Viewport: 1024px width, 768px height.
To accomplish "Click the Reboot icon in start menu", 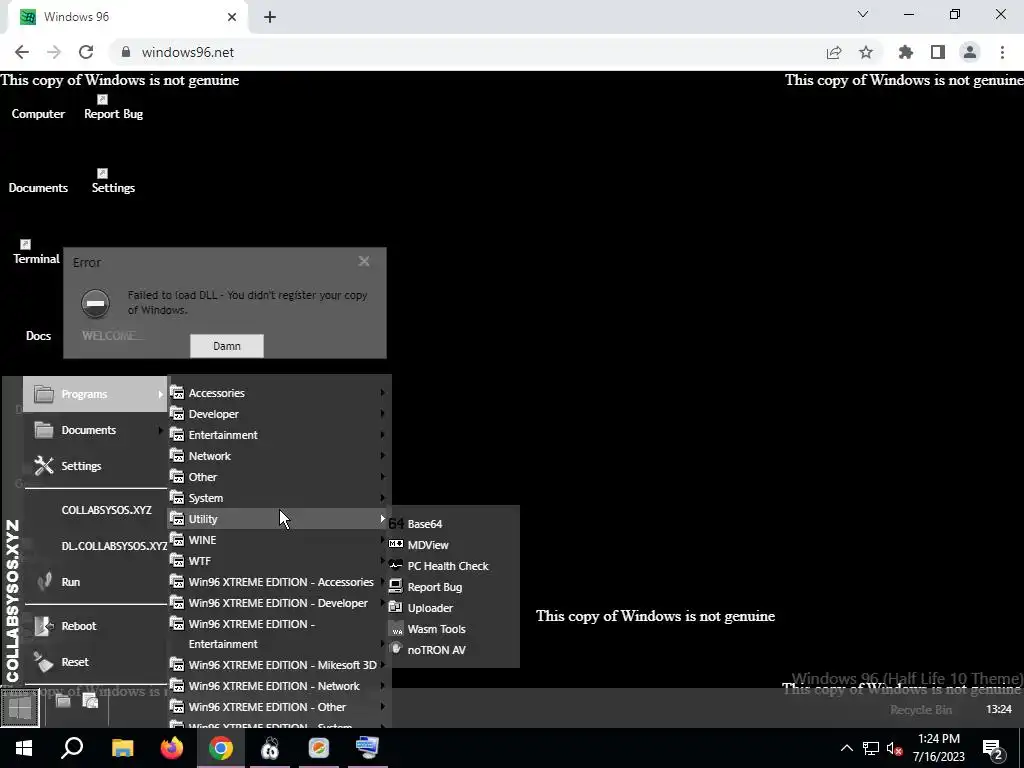I will (44, 626).
